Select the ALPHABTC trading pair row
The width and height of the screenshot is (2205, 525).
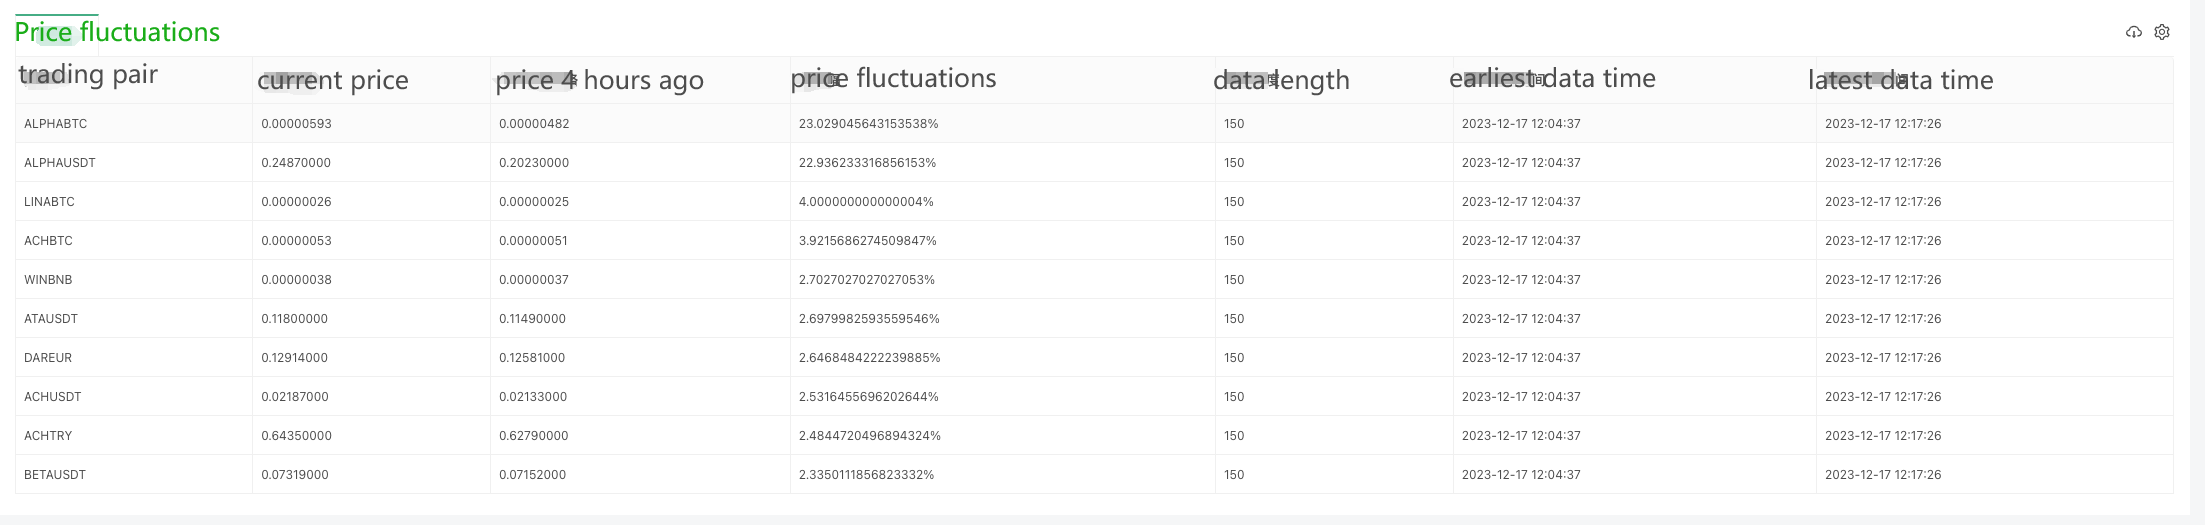[56, 124]
